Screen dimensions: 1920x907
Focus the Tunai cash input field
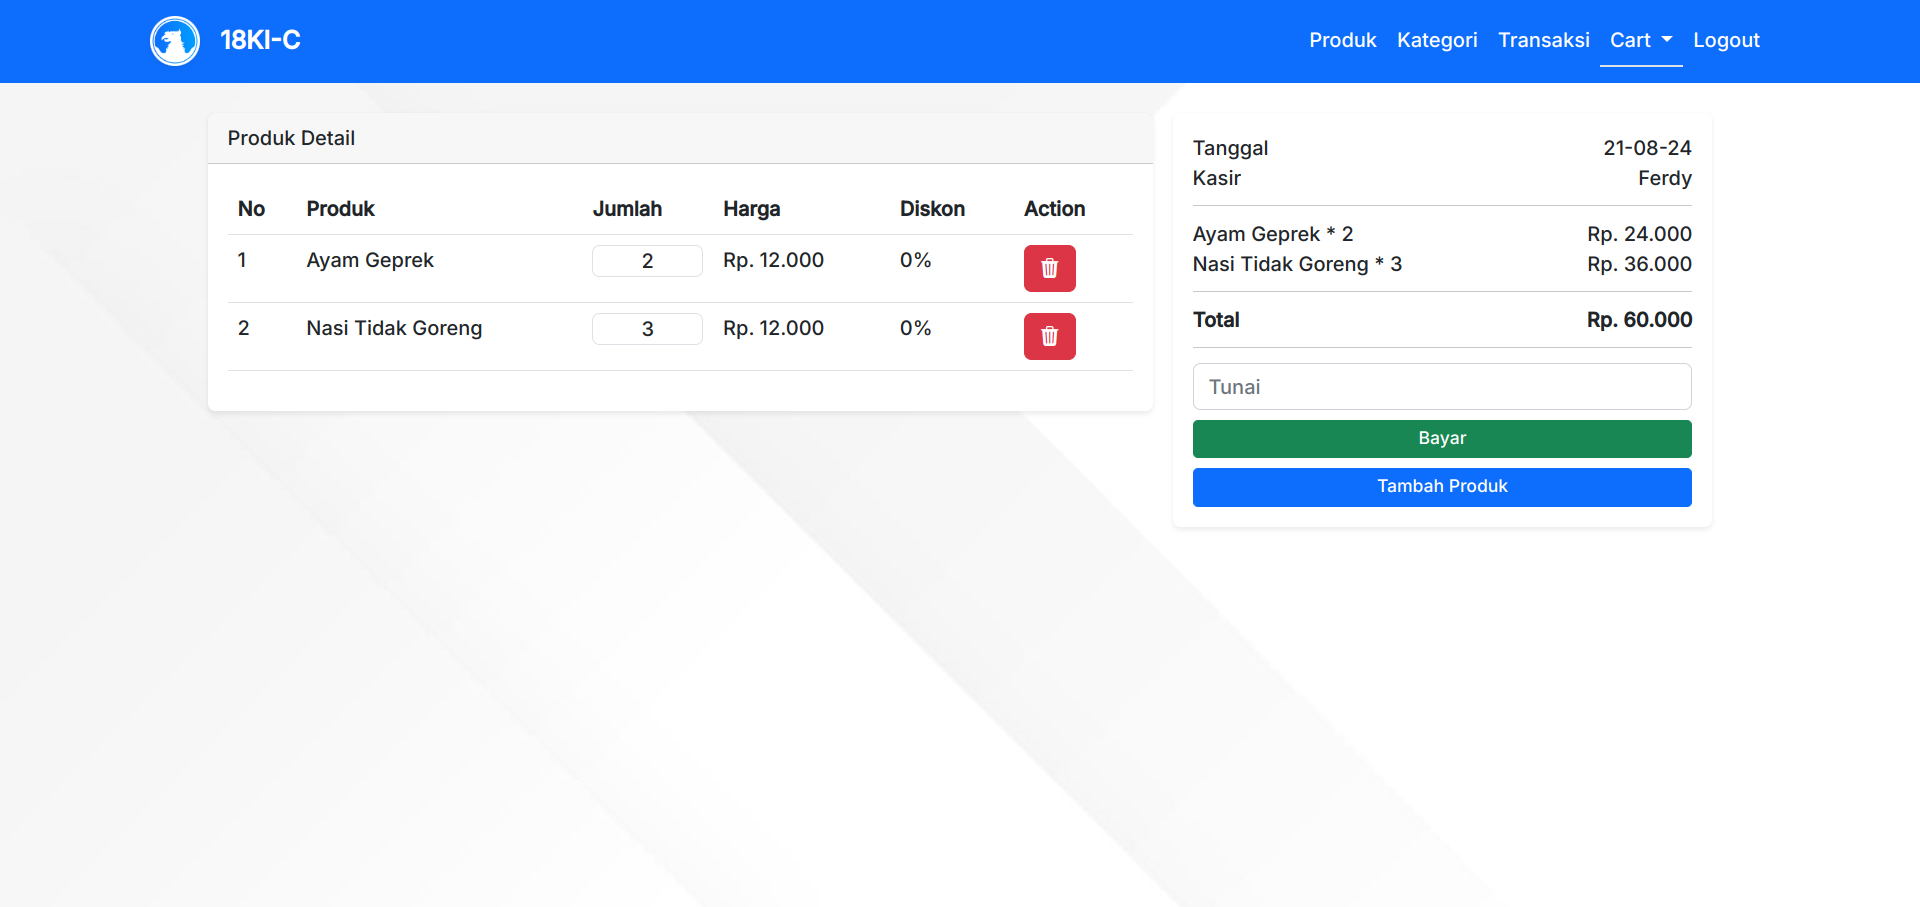pyautogui.click(x=1441, y=387)
